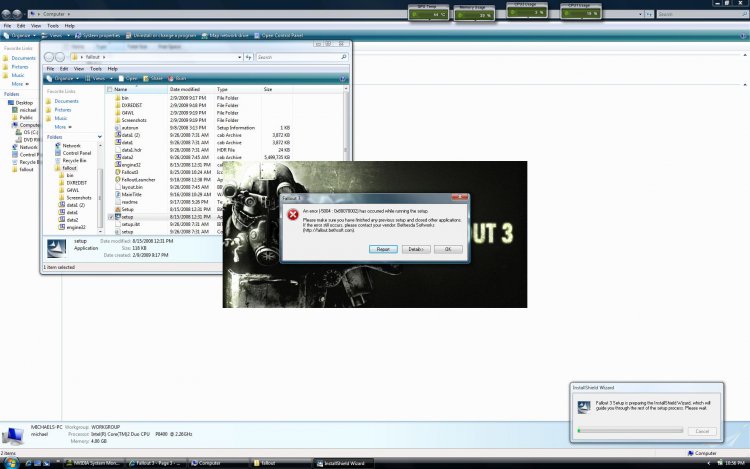Click the InstallShield Wizard setup icon
The height and width of the screenshot is (469, 750).
tap(584, 407)
